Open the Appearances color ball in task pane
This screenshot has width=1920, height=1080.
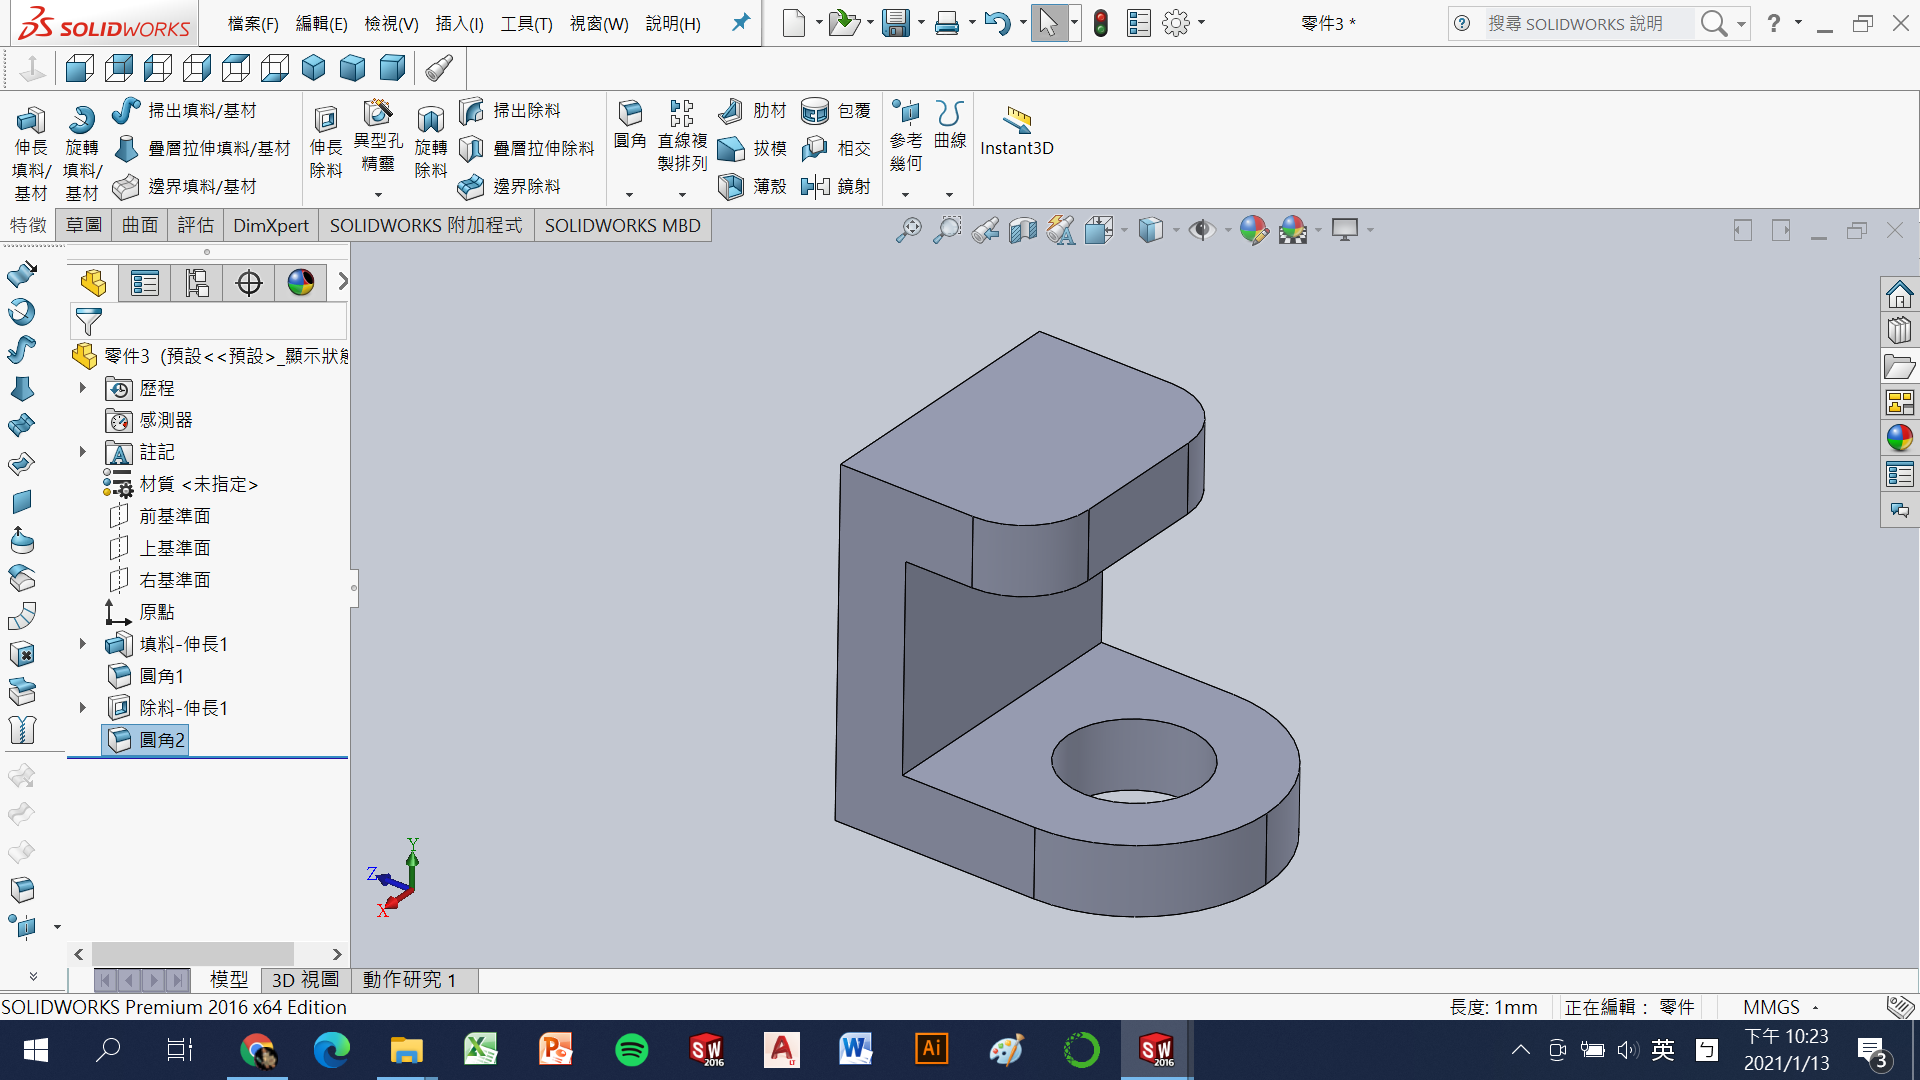tap(1899, 438)
